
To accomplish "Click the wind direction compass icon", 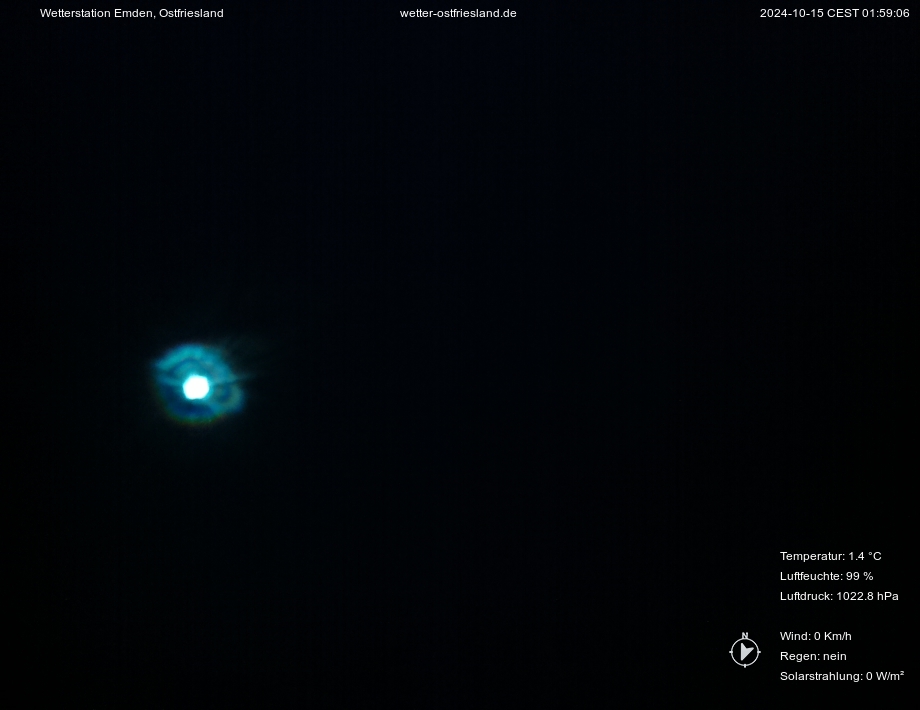I will (x=745, y=650).
